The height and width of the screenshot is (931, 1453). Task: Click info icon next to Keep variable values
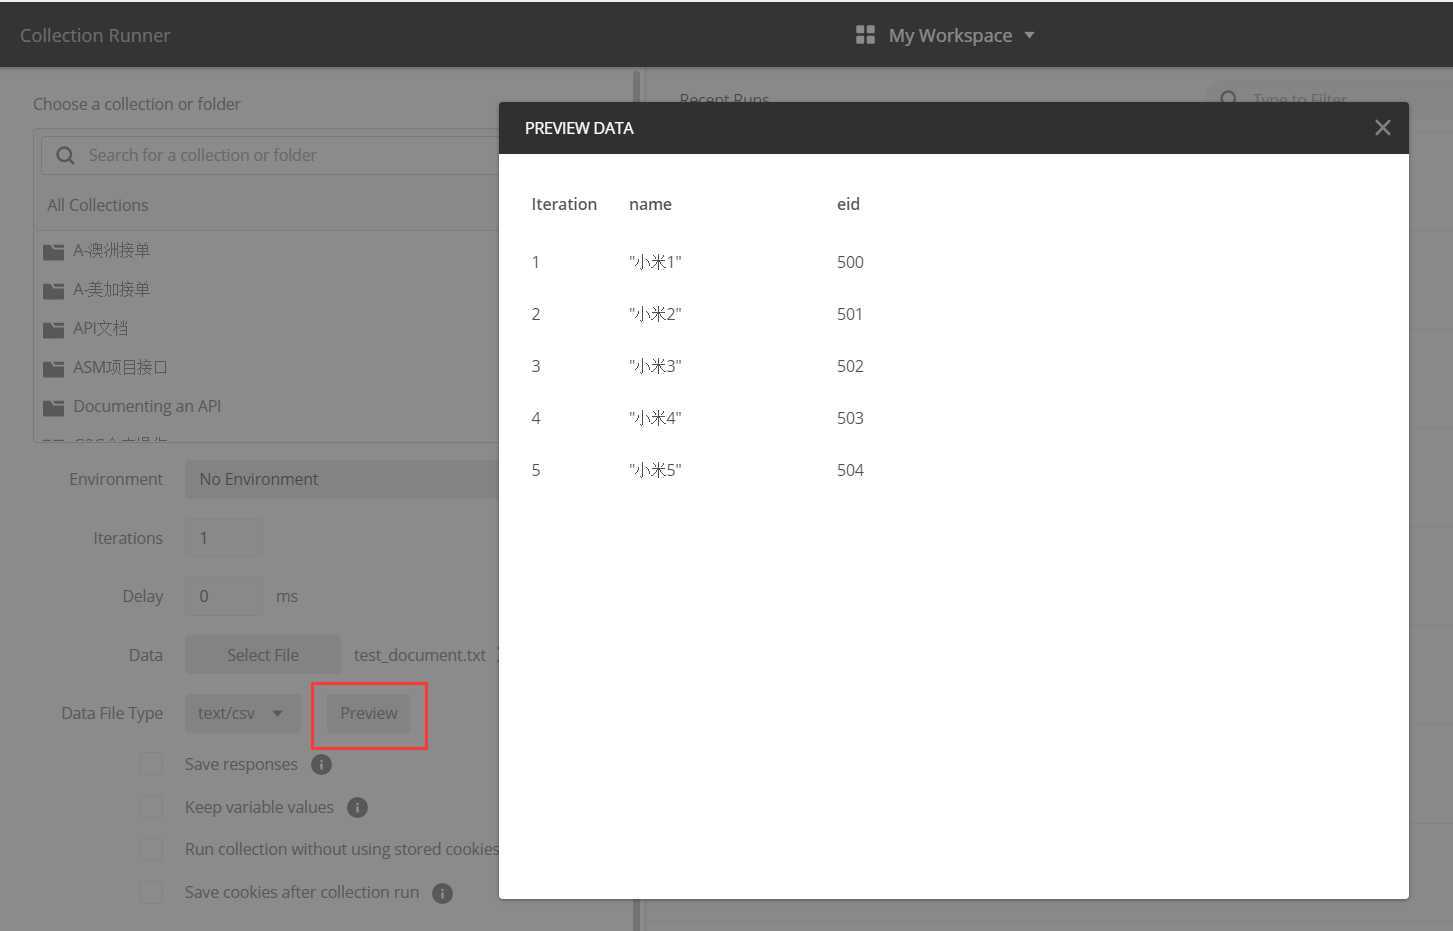pyautogui.click(x=357, y=807)
